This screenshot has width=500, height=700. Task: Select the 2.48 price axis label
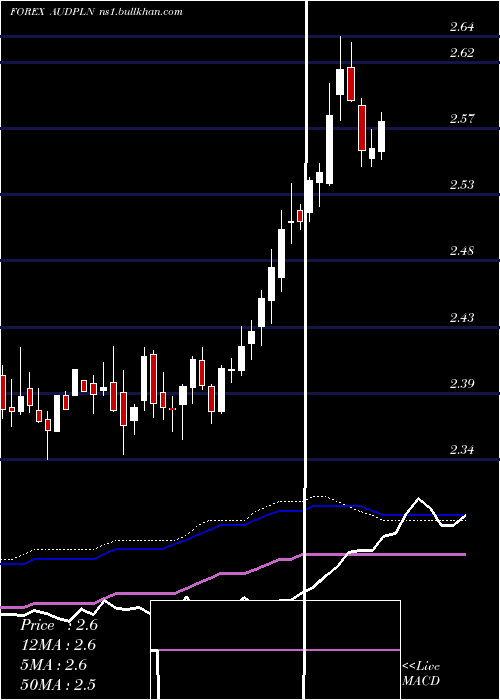[x=462, y=251]
